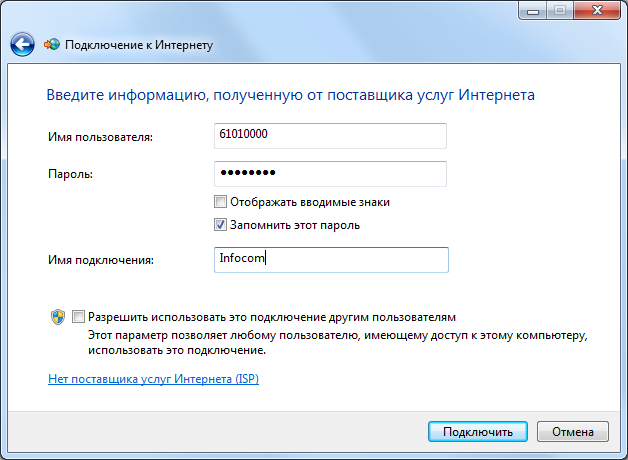Click the 'Пароль:' label

(70, 174)
